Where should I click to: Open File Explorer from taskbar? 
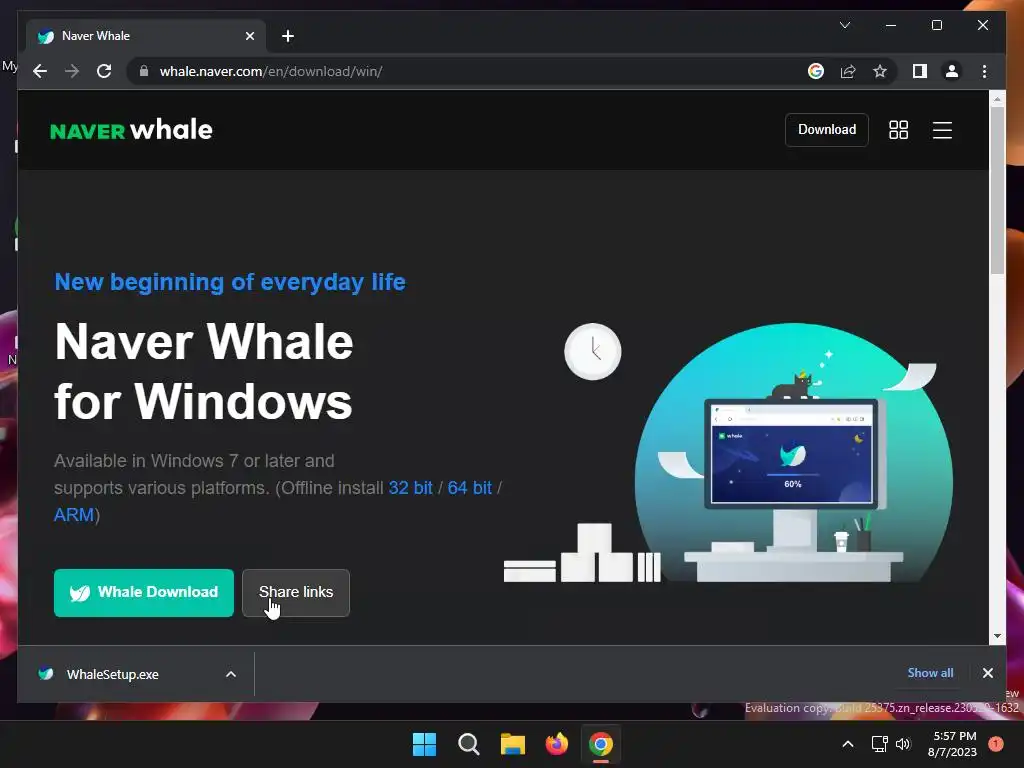point(513,744)
